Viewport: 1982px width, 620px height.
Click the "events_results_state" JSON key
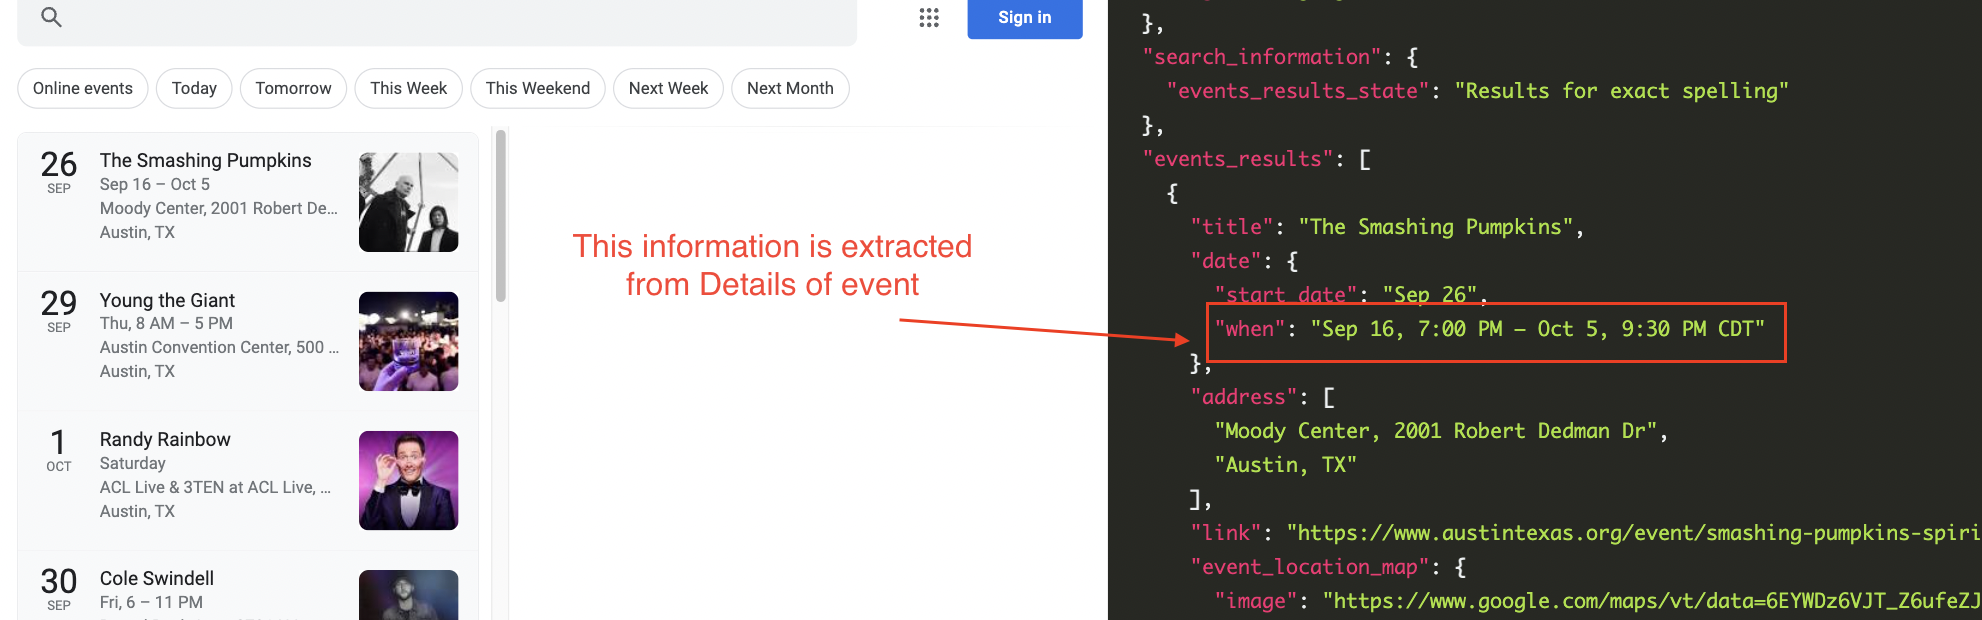click(x=1298, y=91)
